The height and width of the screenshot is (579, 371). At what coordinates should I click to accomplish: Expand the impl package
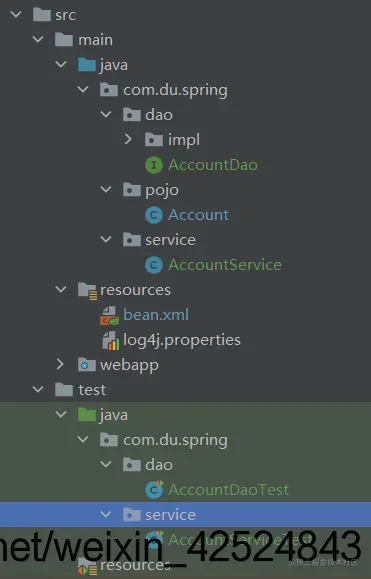click(x=128, y=139)
